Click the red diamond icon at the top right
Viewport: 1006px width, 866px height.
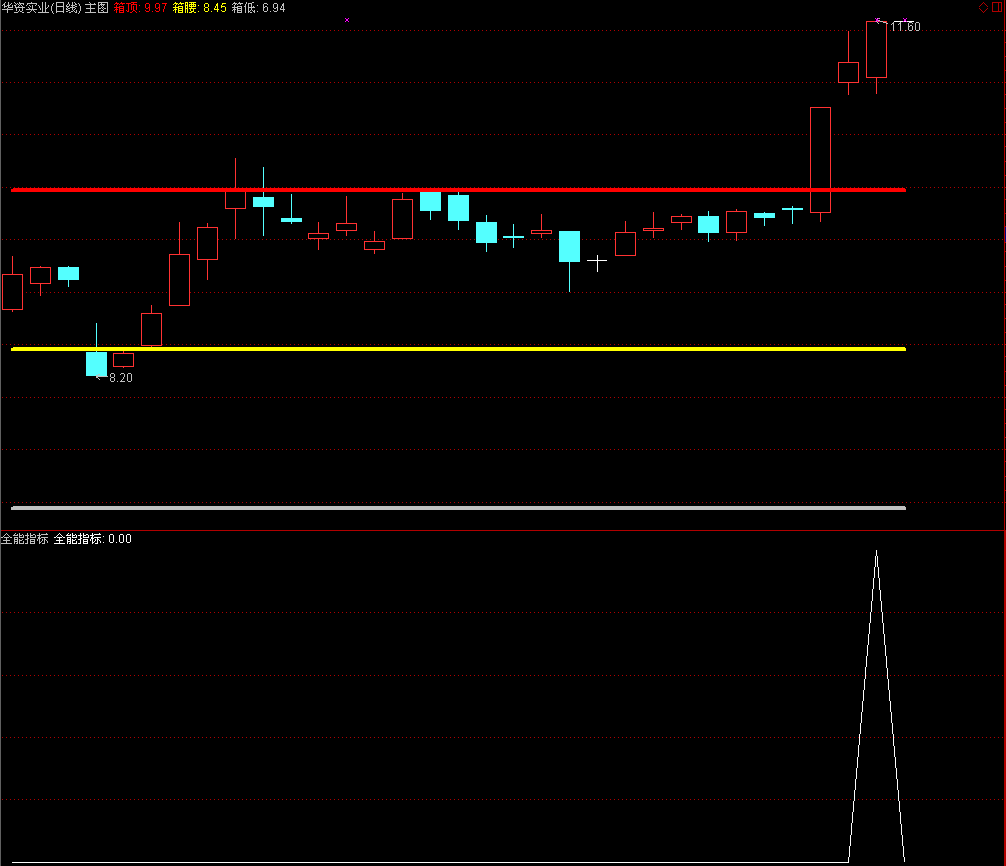(983, 8)
